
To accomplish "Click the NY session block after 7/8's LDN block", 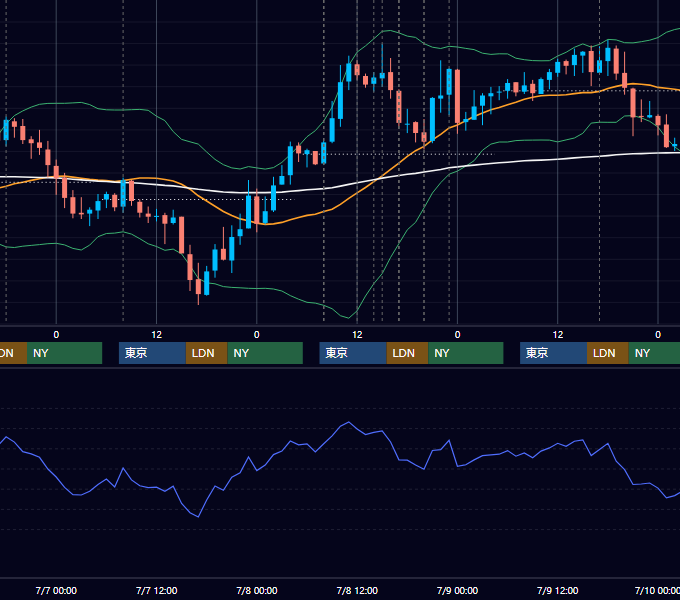I will click(466, 353).
